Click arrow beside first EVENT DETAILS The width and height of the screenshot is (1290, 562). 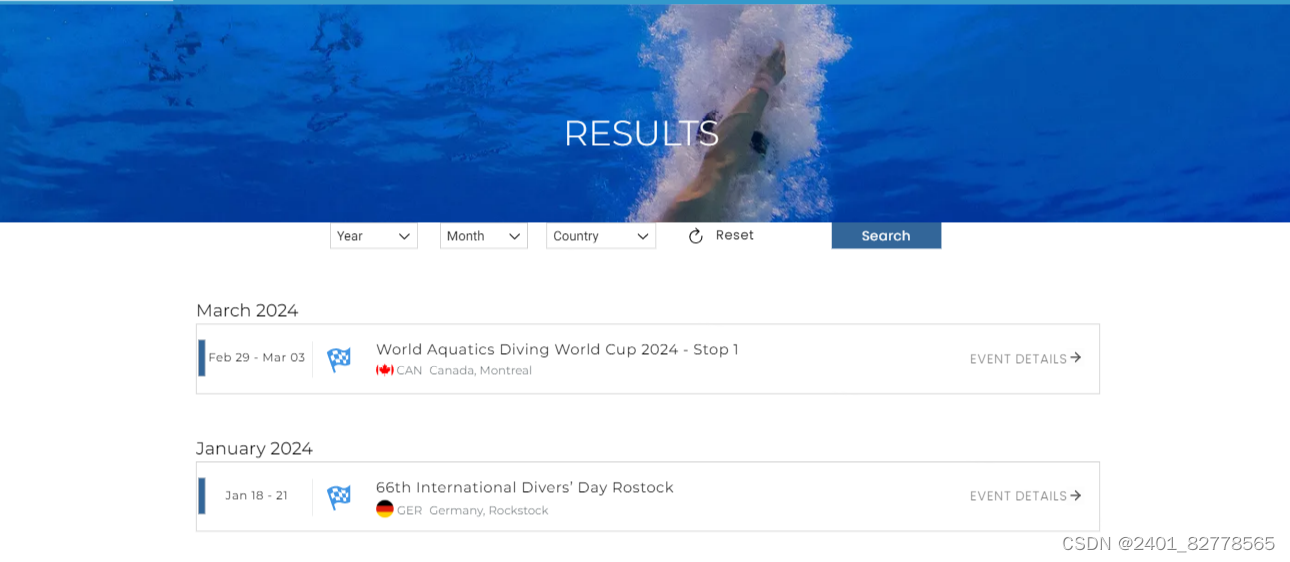coord(1076,357)
